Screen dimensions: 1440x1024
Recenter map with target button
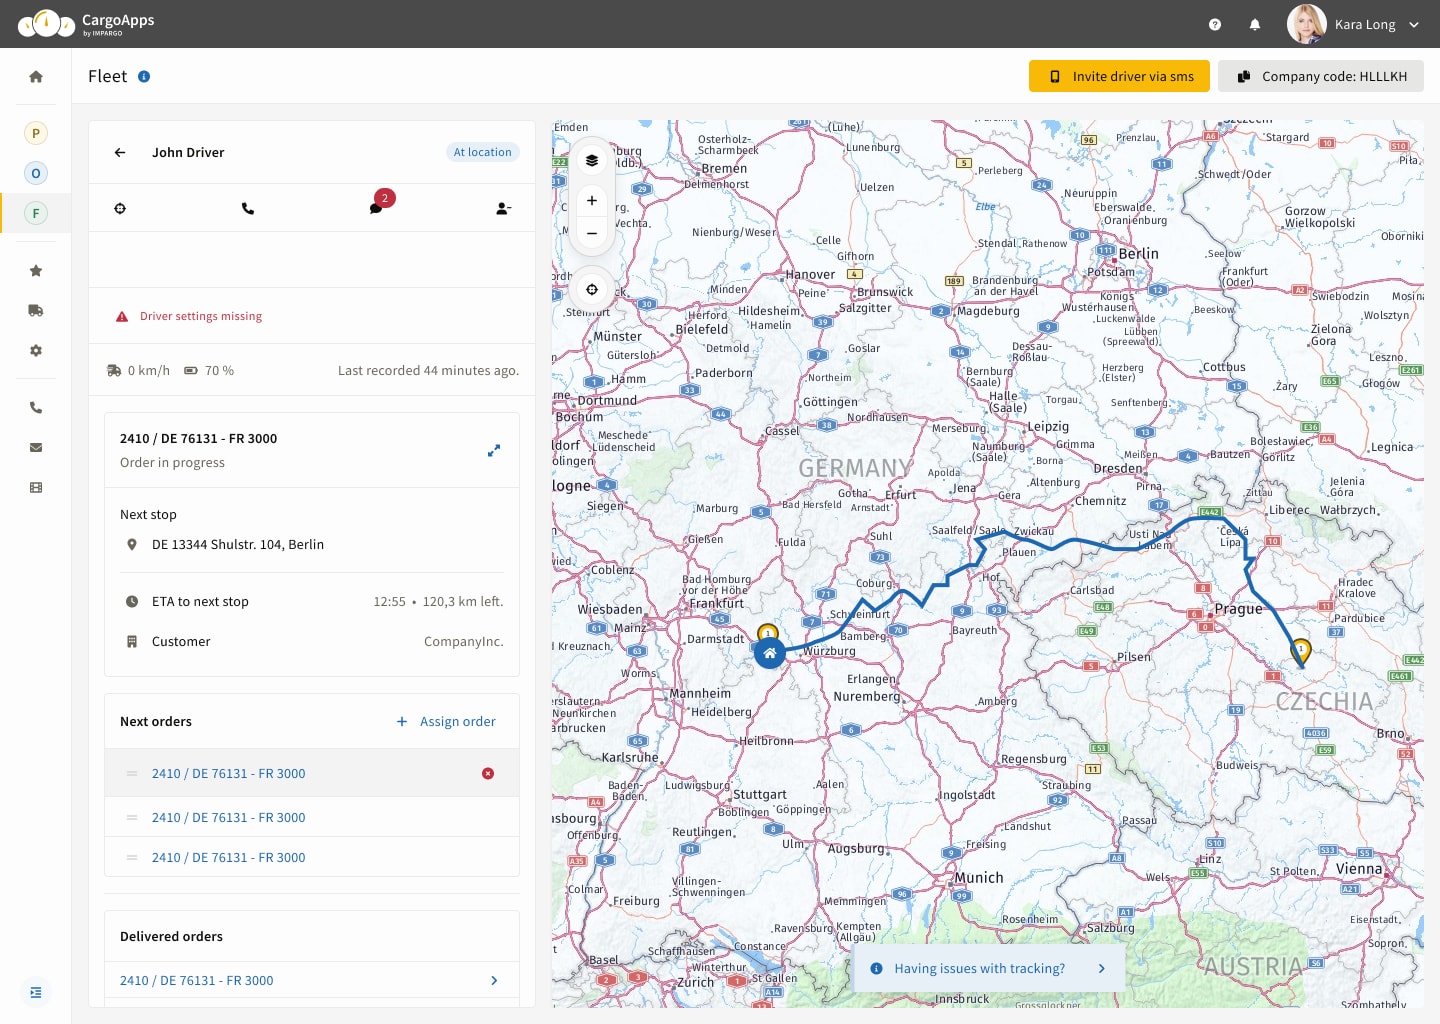pyautogui.click(x=592, y=290)
